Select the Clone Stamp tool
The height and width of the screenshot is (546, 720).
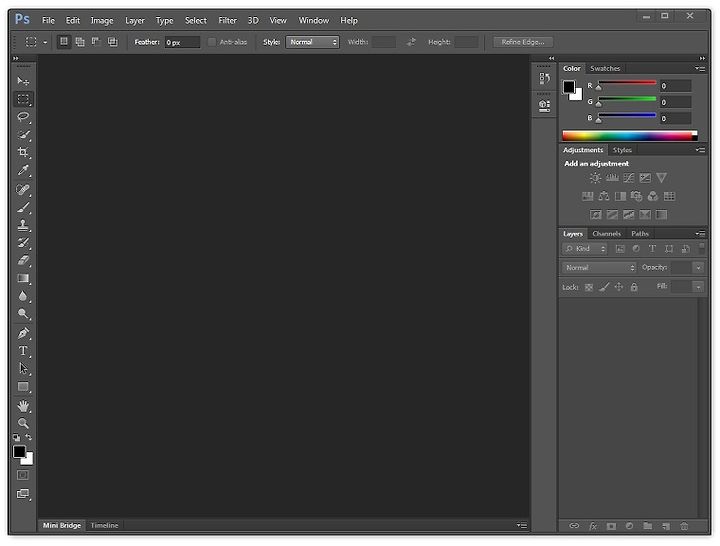pyautogui.click(x=23, y=225)
